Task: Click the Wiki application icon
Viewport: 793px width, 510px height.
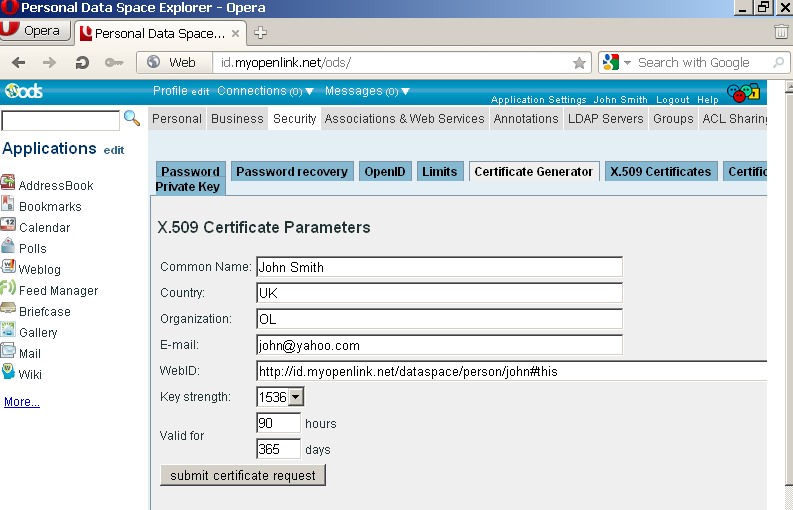Action: pos(8,373)
